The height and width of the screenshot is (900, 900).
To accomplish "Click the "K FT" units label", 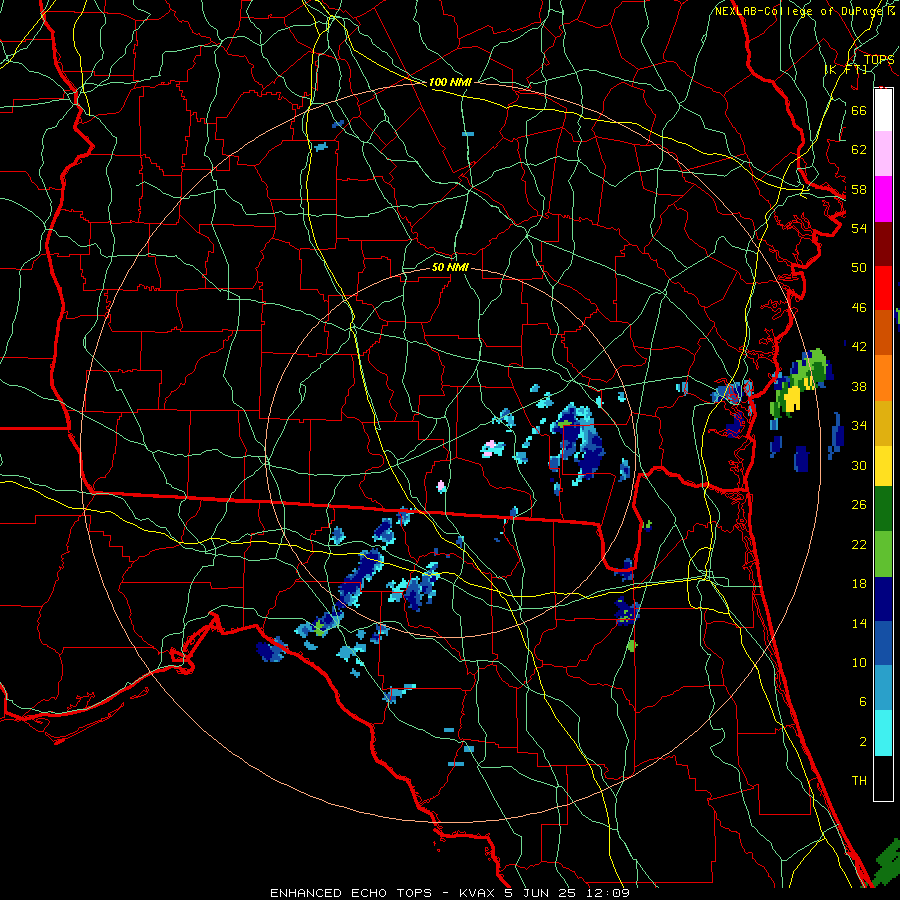I will [846, 69].
